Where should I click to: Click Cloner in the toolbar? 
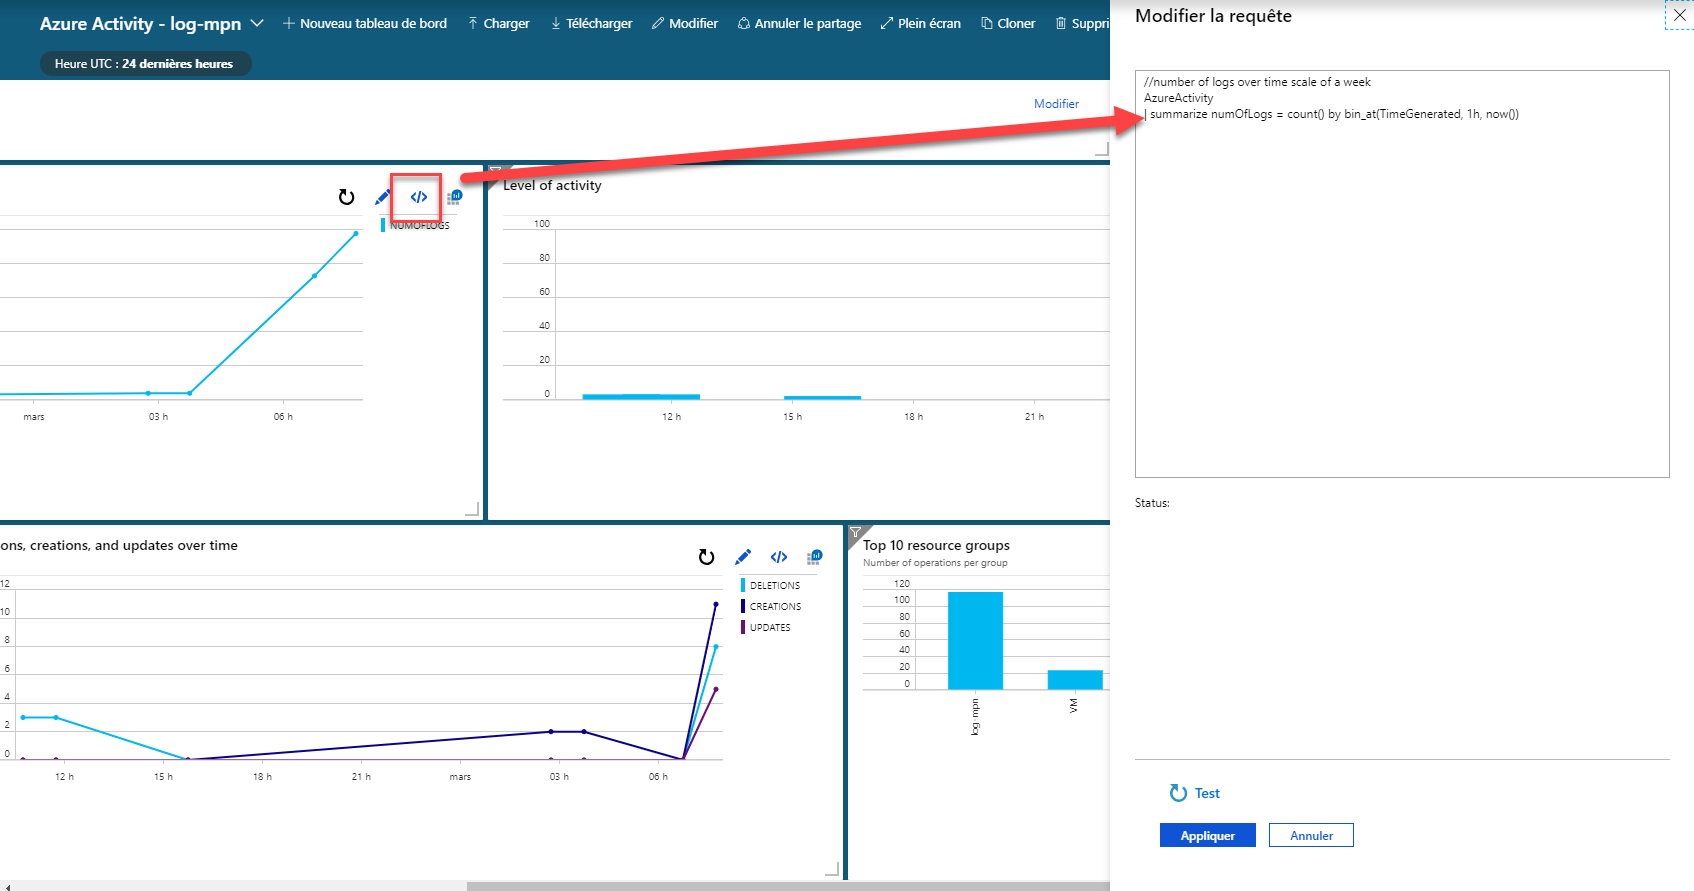tap(1008, 23)
